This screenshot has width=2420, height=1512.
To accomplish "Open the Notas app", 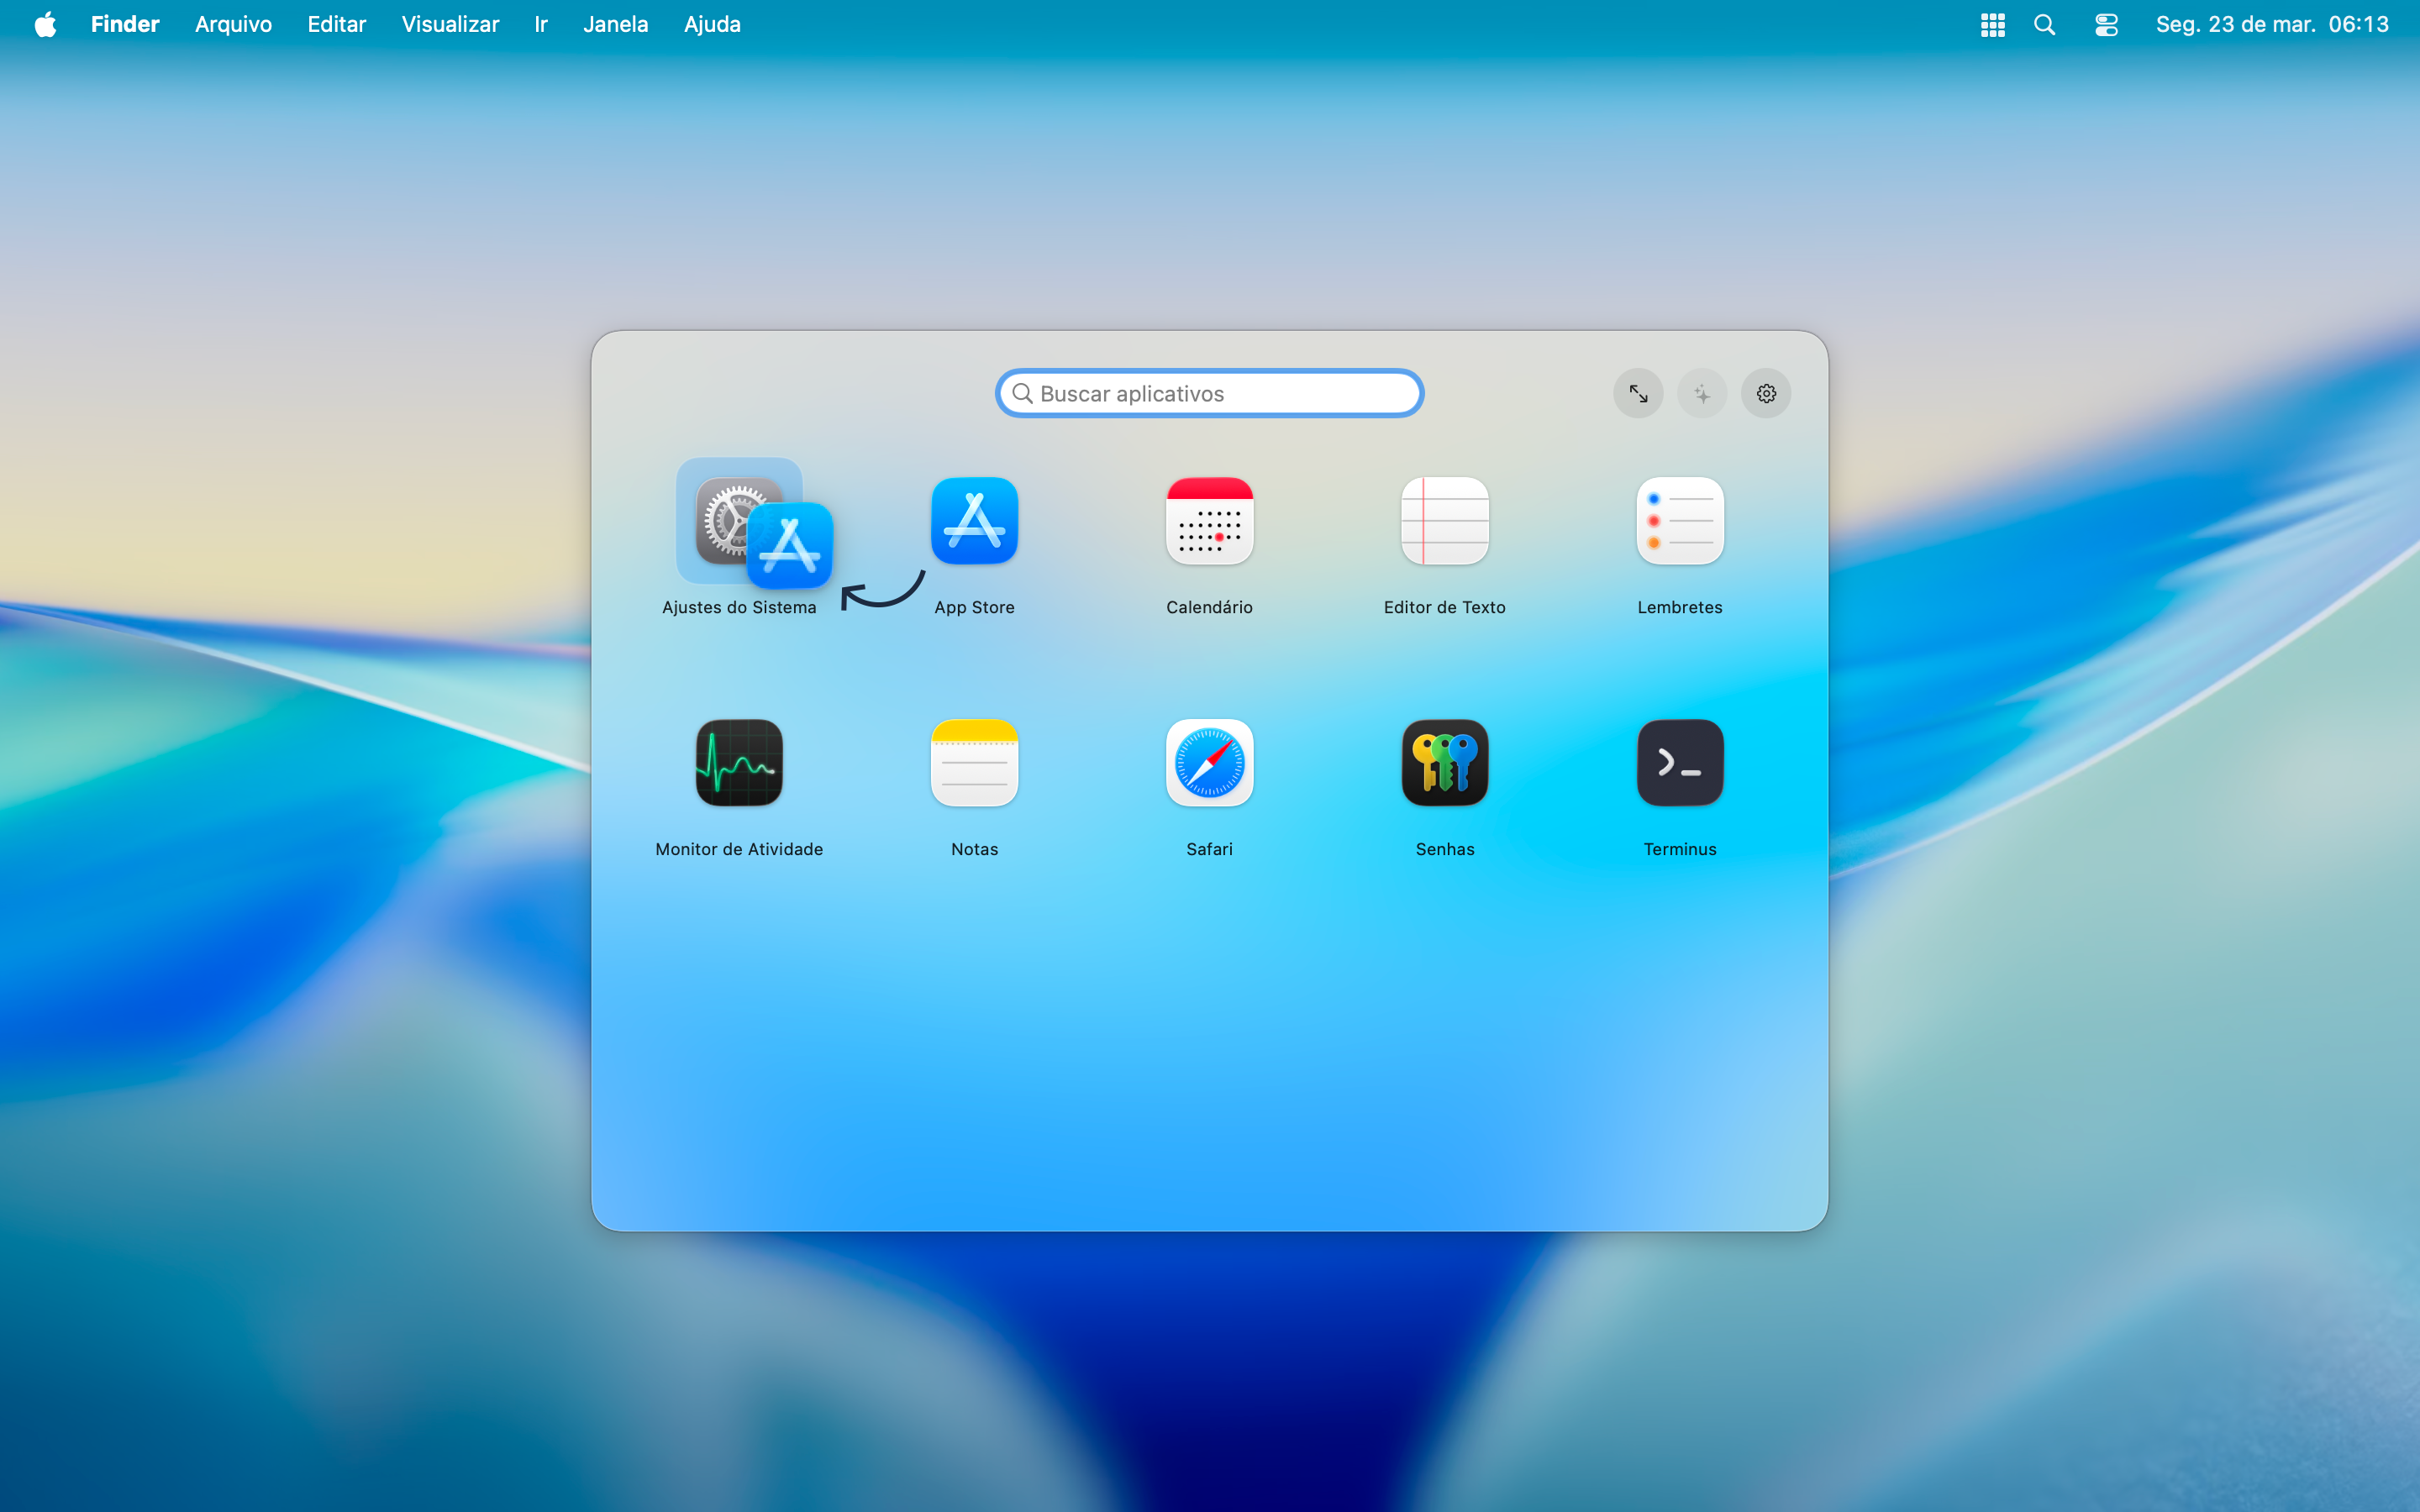I will (x=973, y=763).
